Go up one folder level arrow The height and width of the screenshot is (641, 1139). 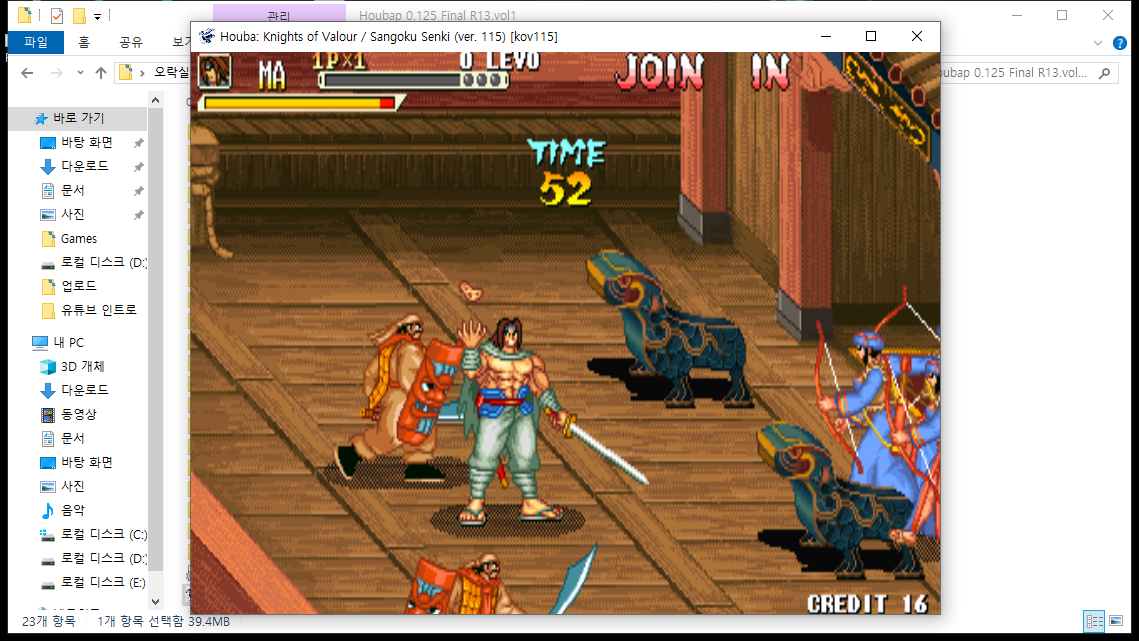[x=101, y=73]
